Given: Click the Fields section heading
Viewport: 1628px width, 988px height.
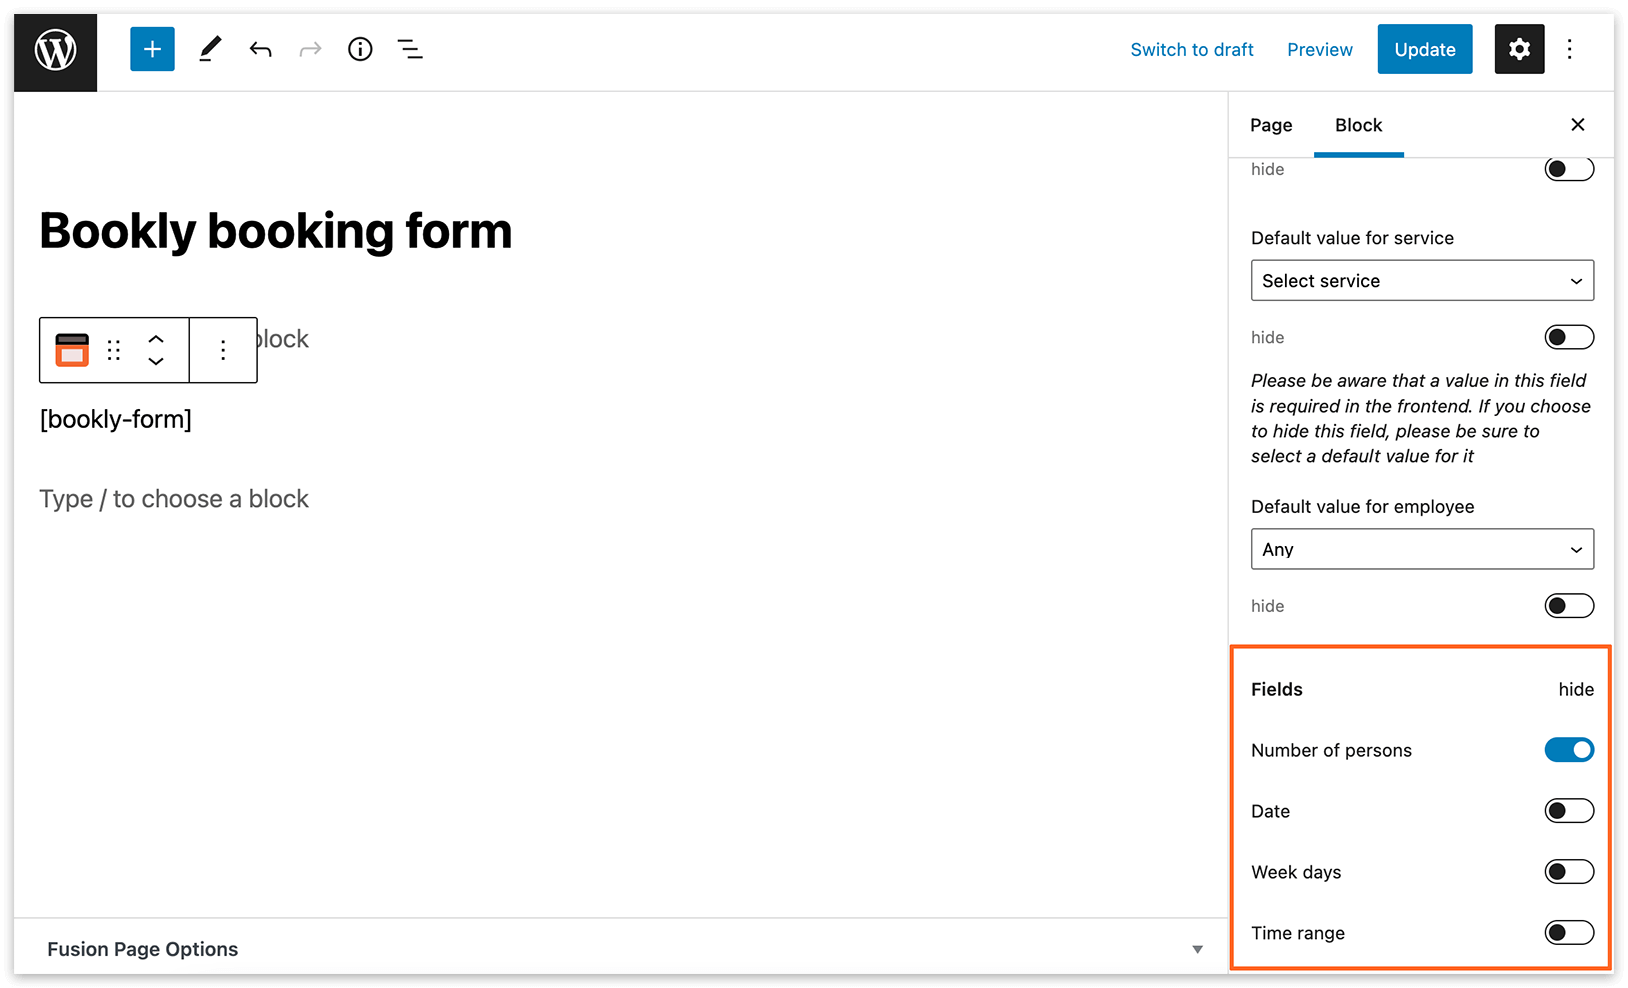Looking at the screenshot, I should point(1277,689).
